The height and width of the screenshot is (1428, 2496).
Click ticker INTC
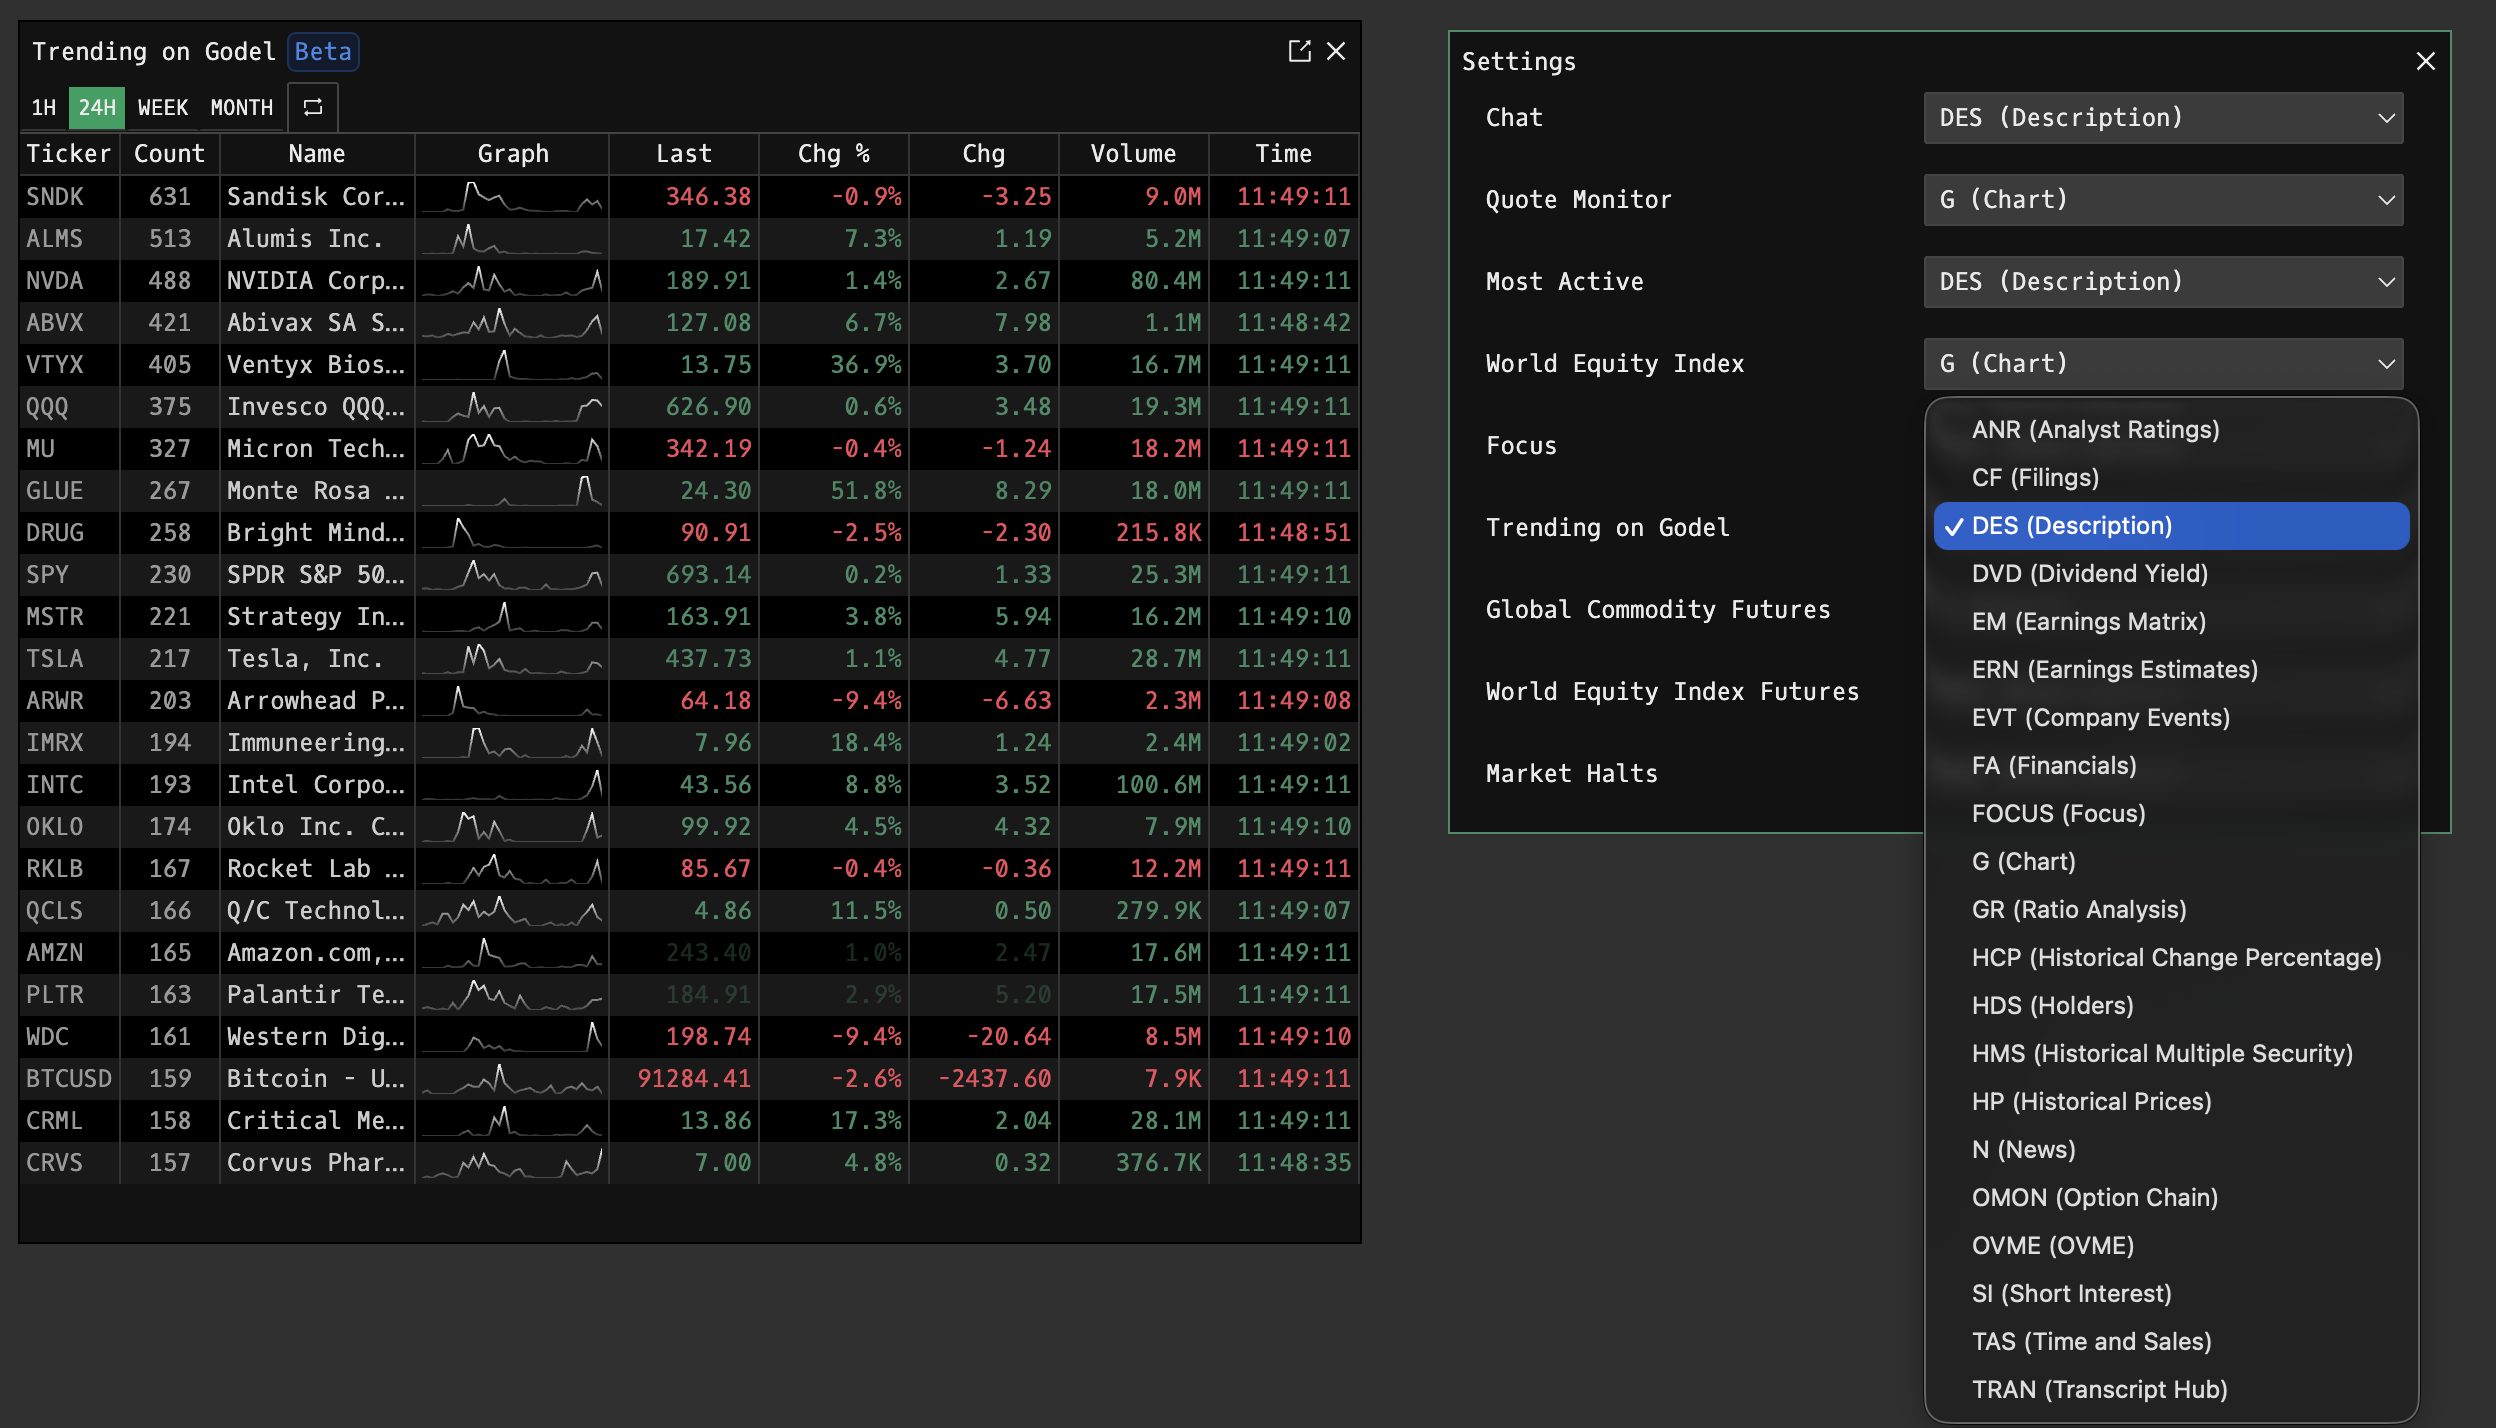coord(55,785)
